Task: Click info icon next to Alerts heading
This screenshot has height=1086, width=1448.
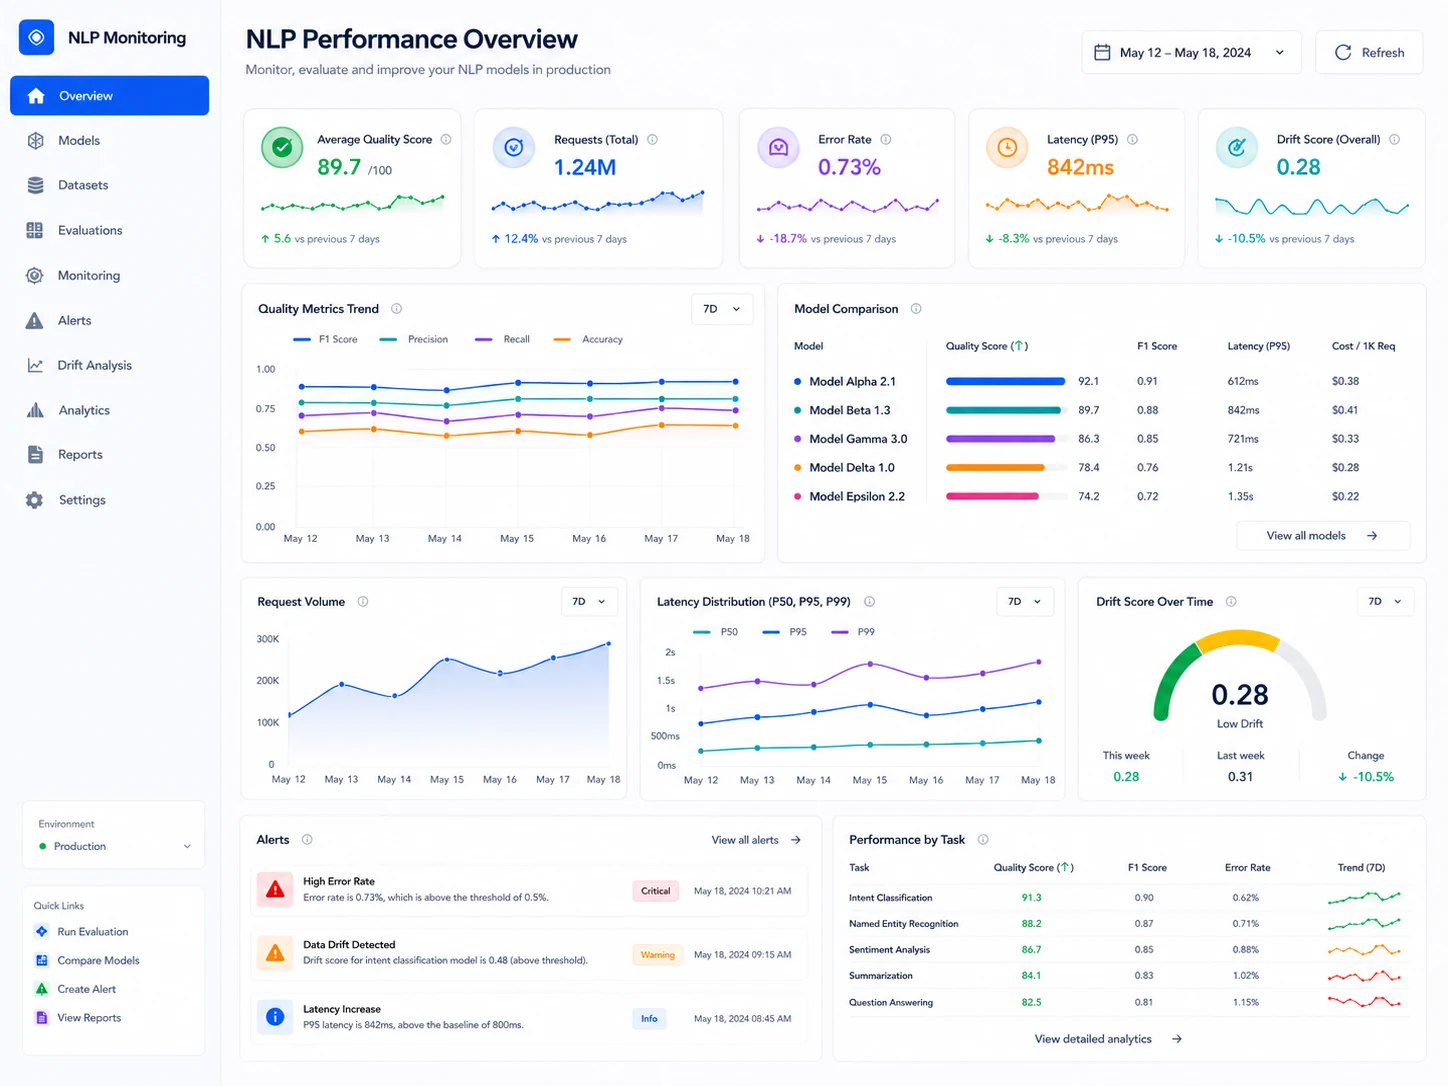Action: tap(307, 840)
